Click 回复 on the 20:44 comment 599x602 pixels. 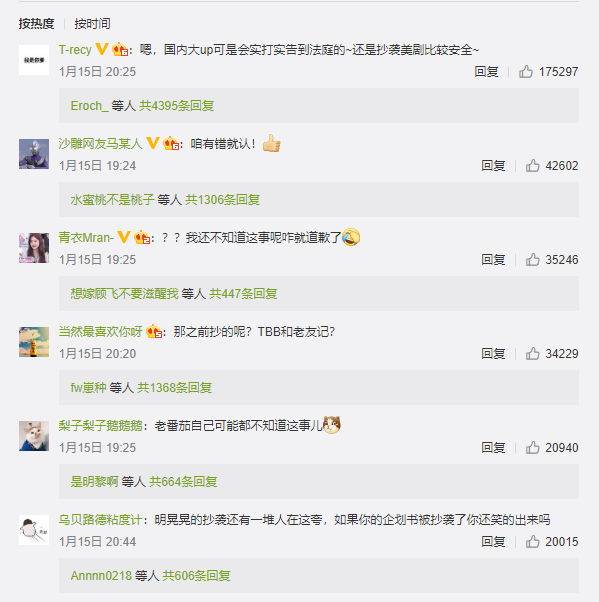coord(493,542)
